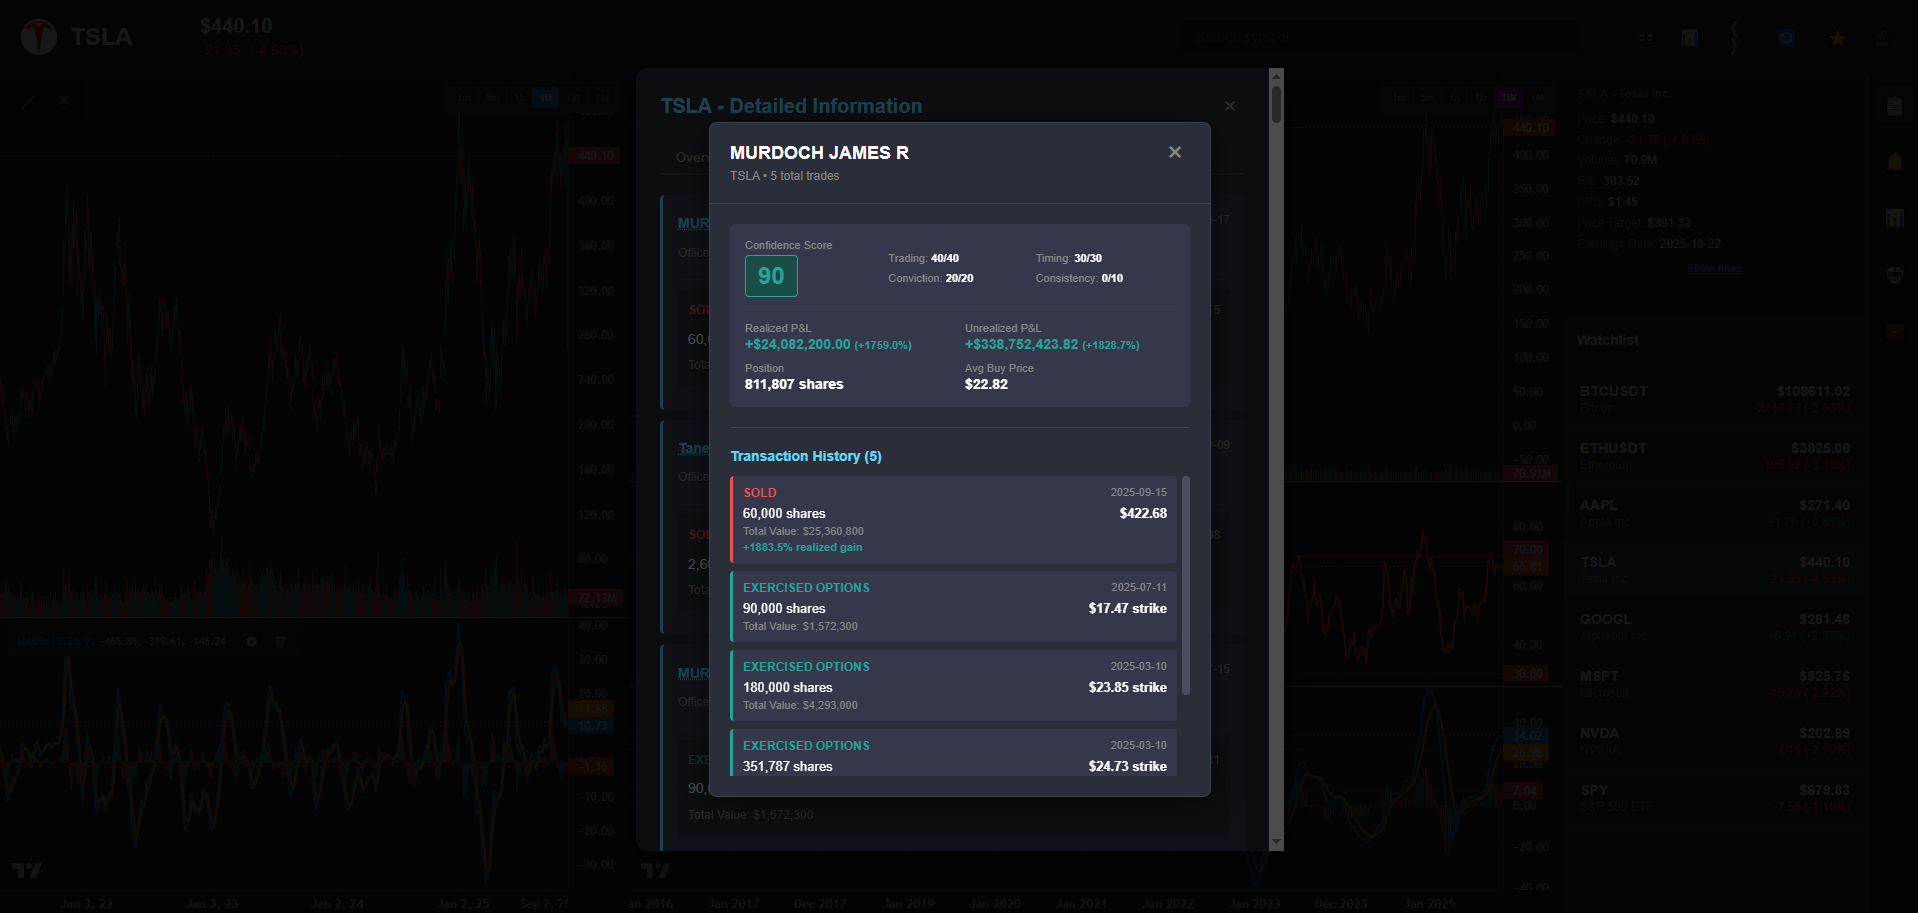Click the detail panel scroll-up arrow
Image resolution: width=1918 pixels, height=913 pixels.
1276,75
